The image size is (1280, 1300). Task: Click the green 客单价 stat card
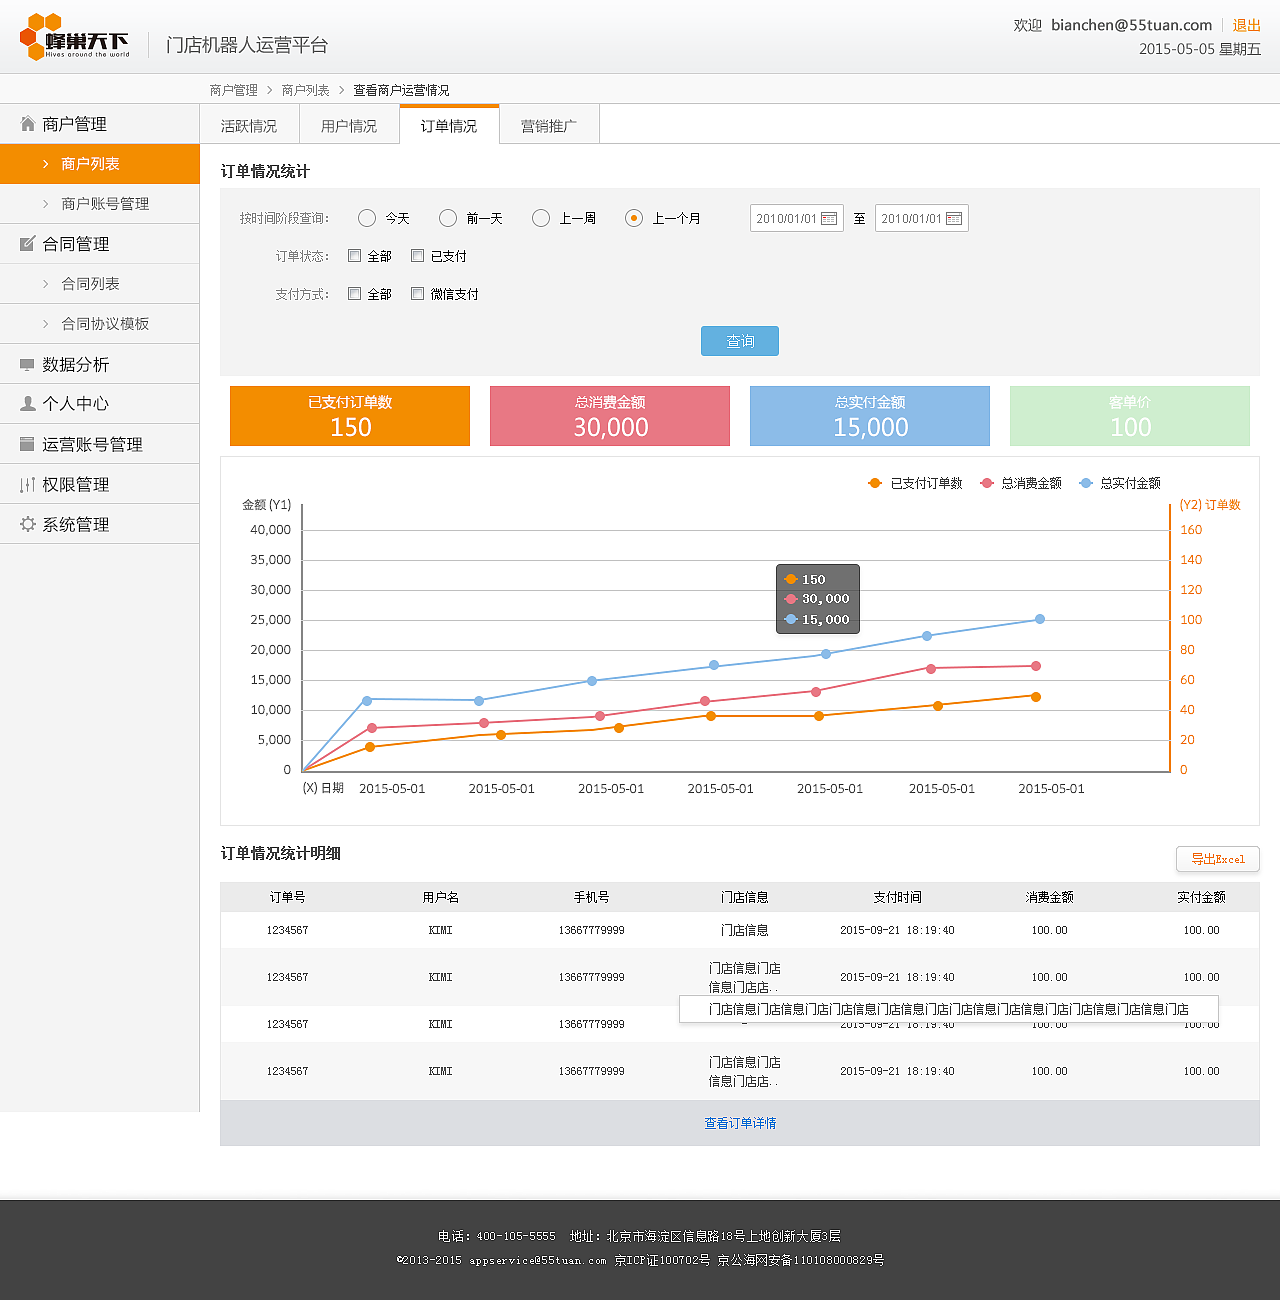tap(1130, 416)
